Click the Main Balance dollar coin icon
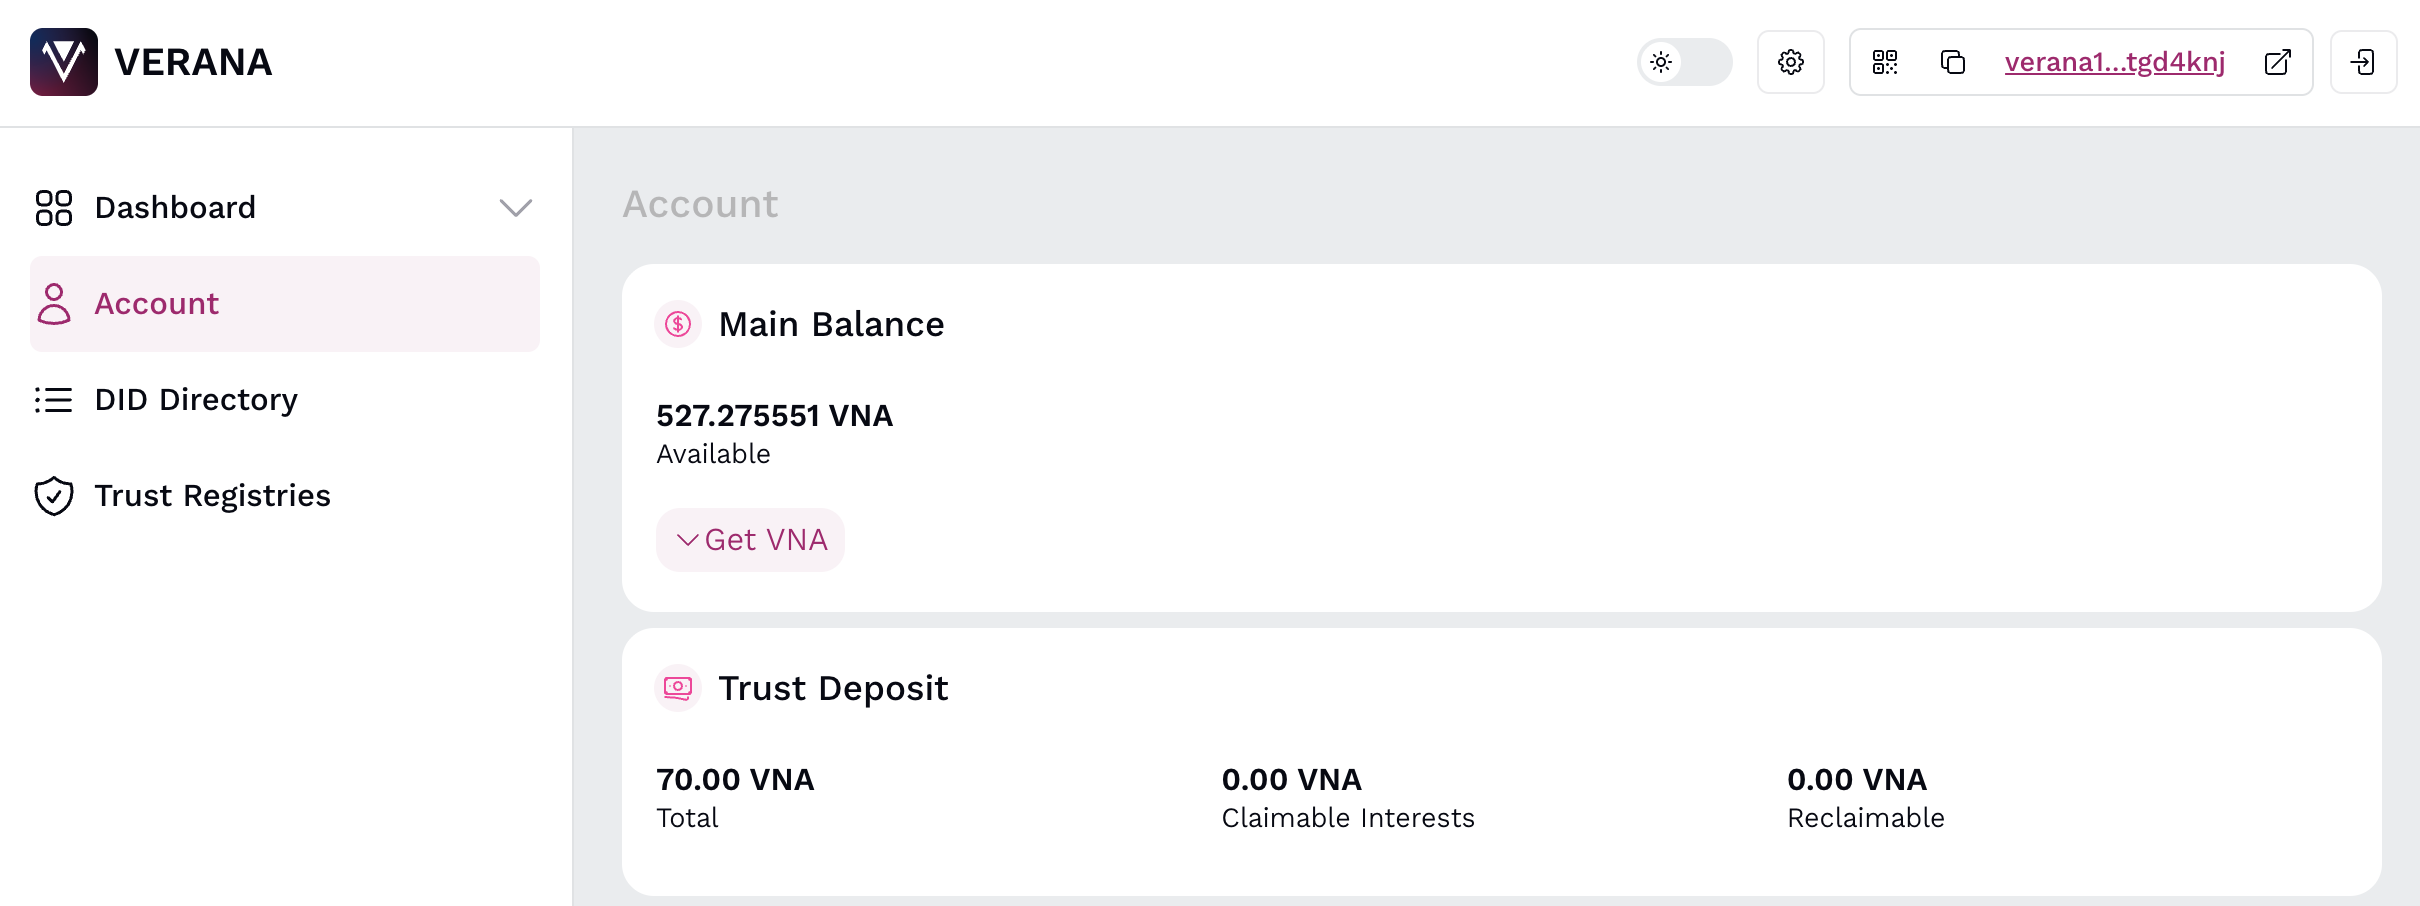The height and width of the screenshot is (906, 2420). pyautogui.click(x=678, y=323)
